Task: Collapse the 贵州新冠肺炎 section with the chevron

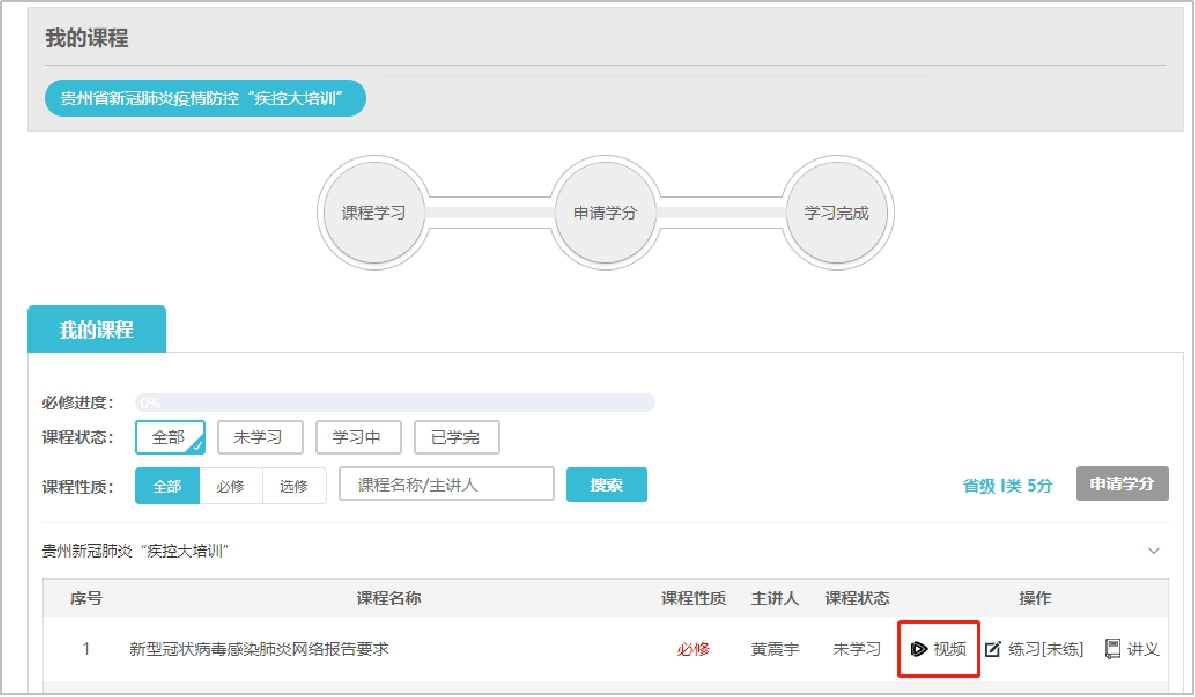Action: [1154, 551]
